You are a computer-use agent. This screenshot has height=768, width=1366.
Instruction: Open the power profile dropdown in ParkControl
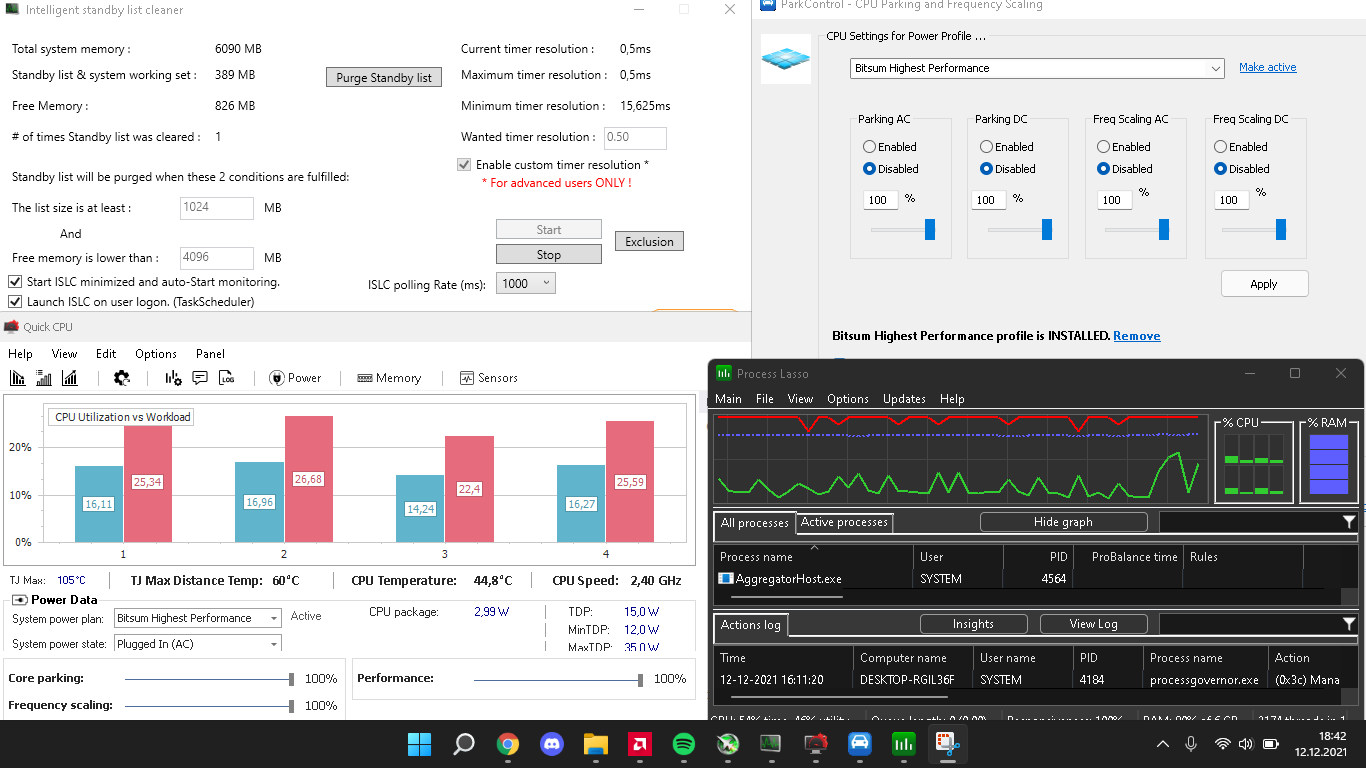pyautogui.click(x=1038, y=68)
